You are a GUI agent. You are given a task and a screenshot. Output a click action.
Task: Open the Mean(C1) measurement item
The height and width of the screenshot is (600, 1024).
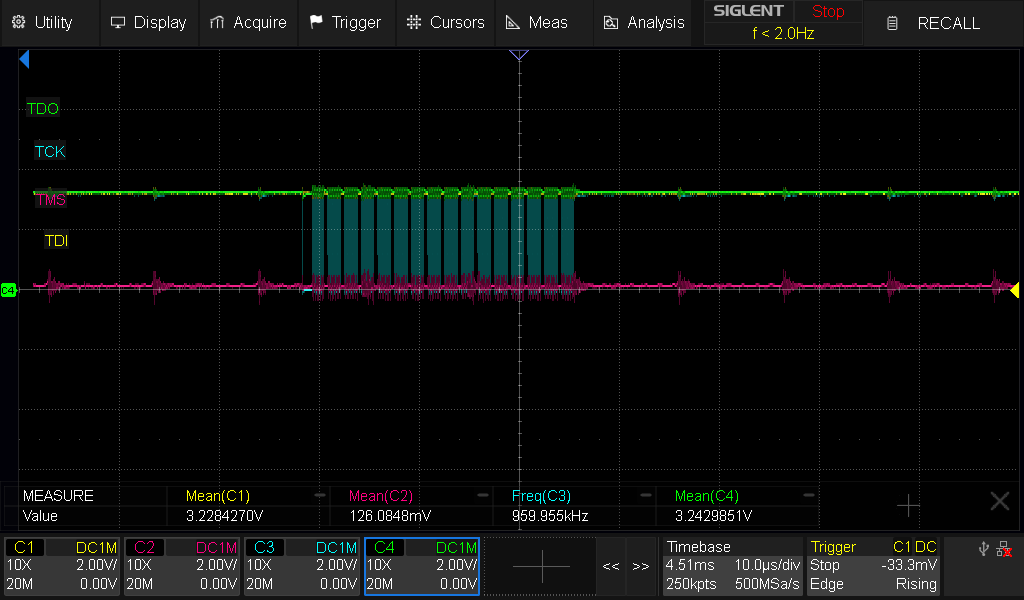tap(218, 496)
